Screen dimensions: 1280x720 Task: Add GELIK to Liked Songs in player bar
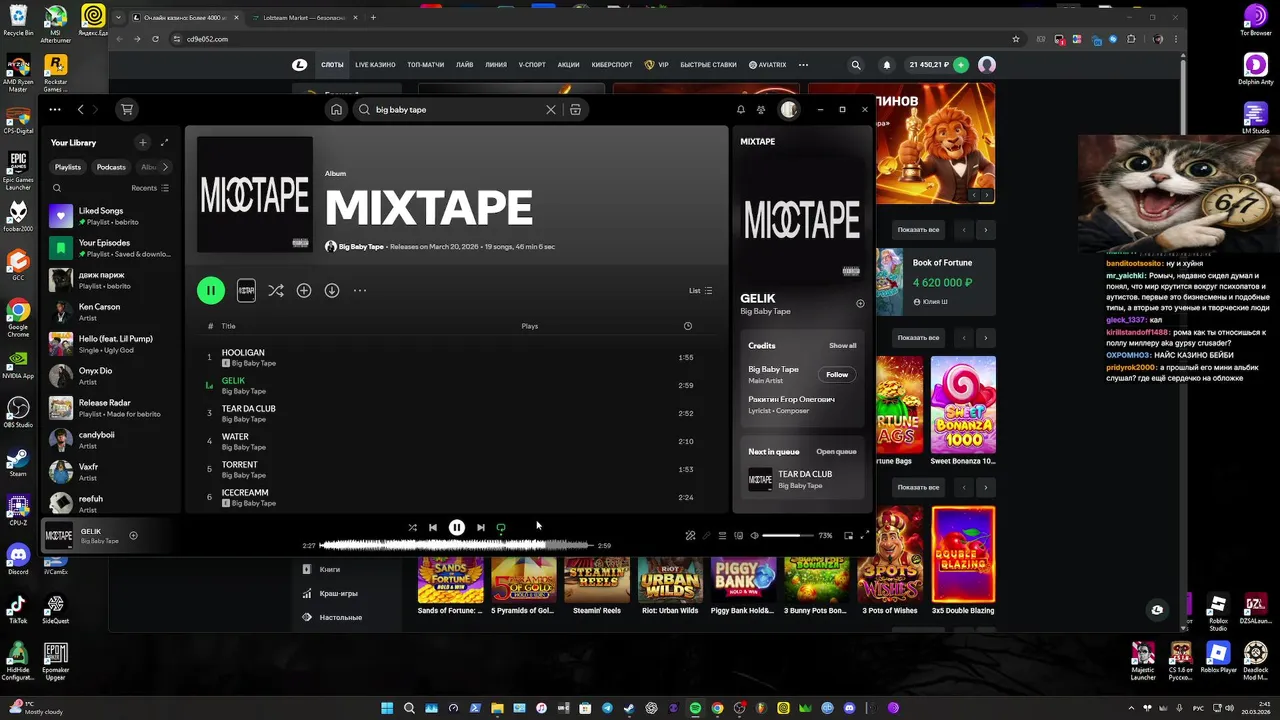click(133, 536)
